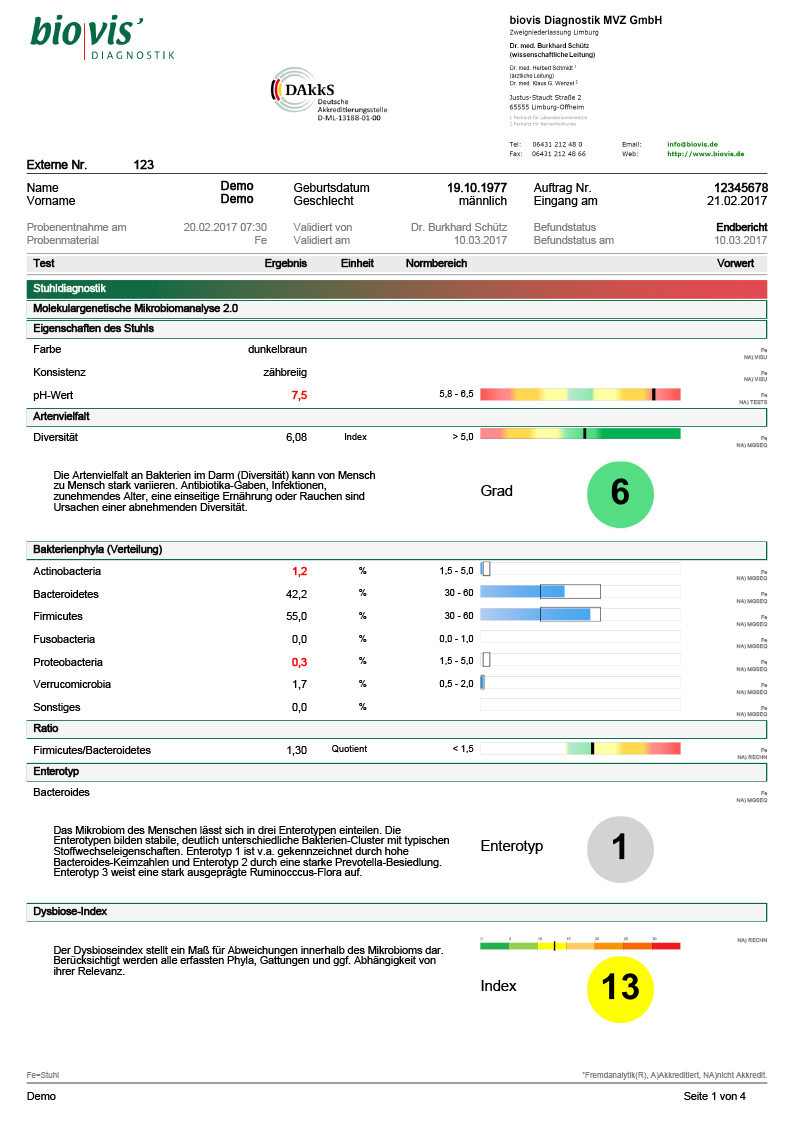Click the Konsistenz result zähbreiig

[285, 372]
